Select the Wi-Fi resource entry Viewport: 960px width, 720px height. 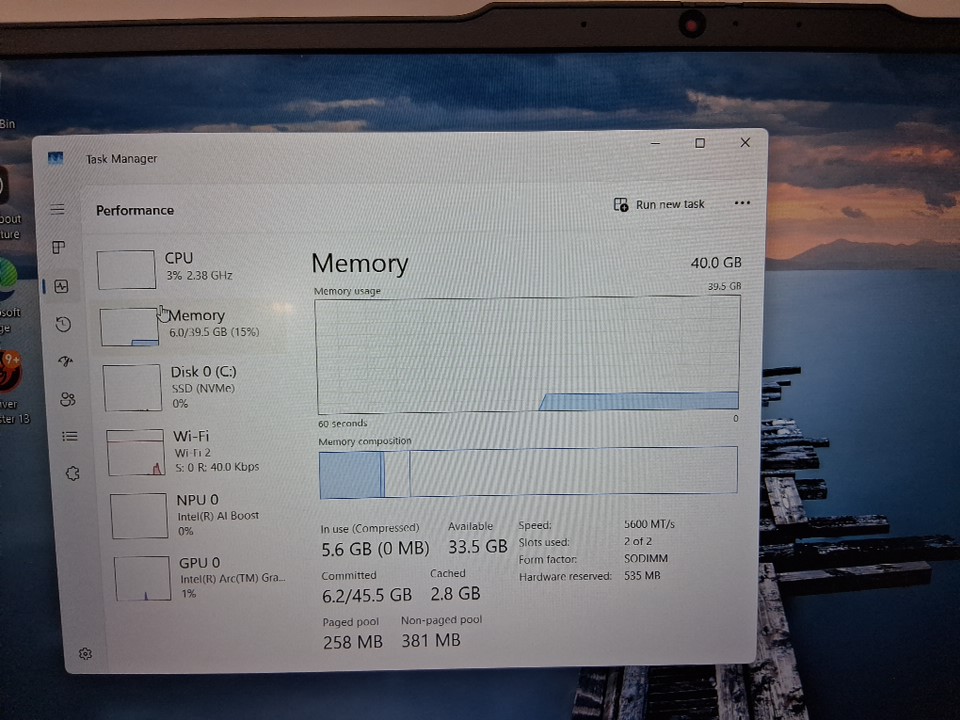point(198,451)
